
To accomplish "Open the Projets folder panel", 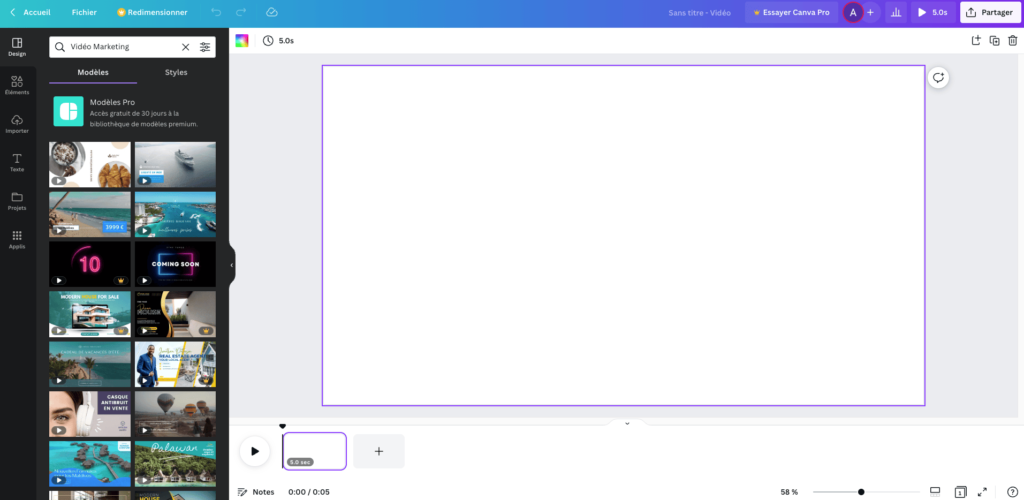I will coord(17,201).
